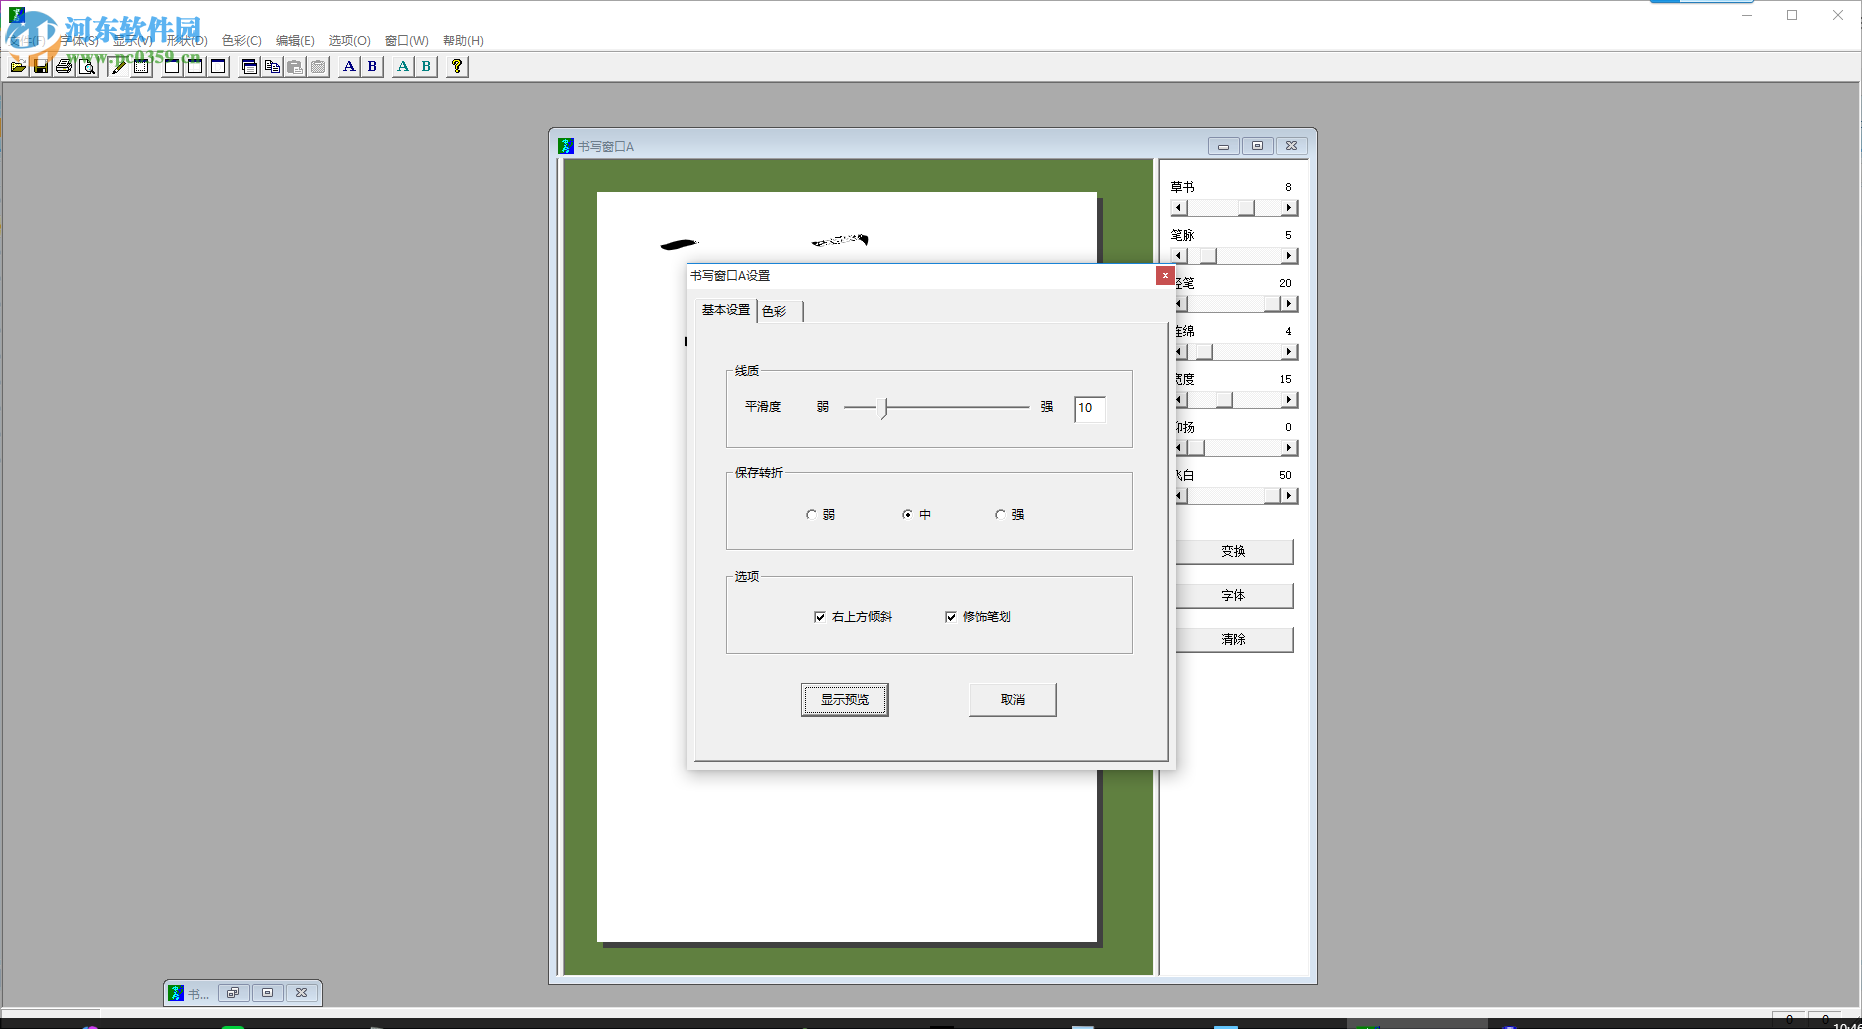Click the dark blue A toolbar icon
The width and height of the screenshot is (1862, 1029).
[349, 67]
